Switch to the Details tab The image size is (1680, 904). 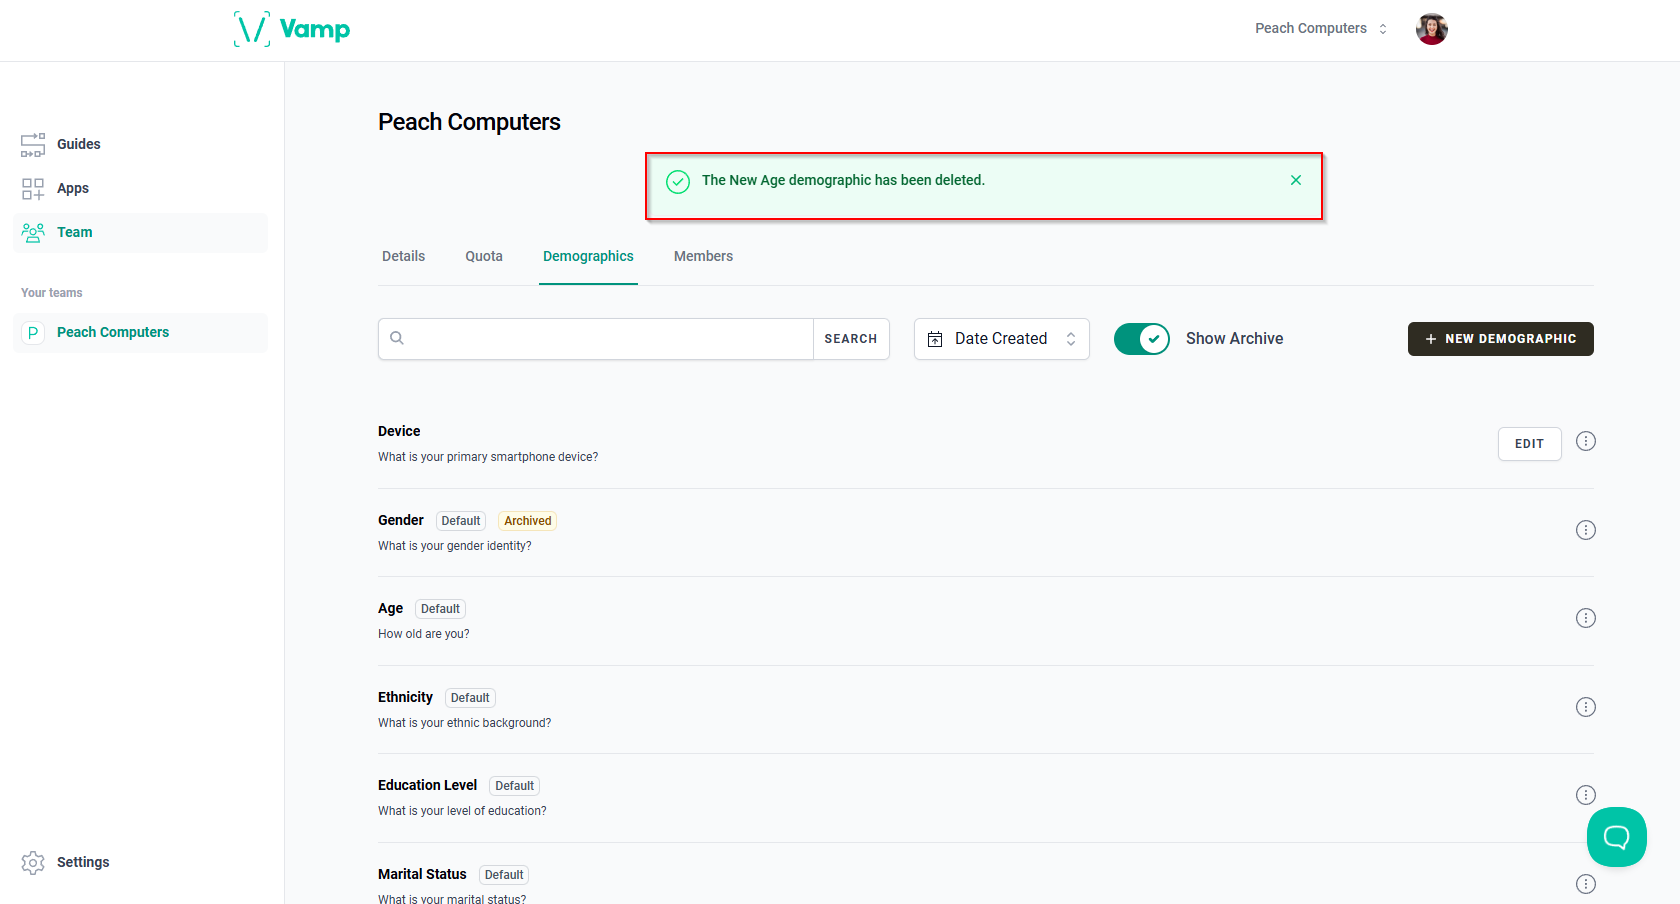click(404, 256)
